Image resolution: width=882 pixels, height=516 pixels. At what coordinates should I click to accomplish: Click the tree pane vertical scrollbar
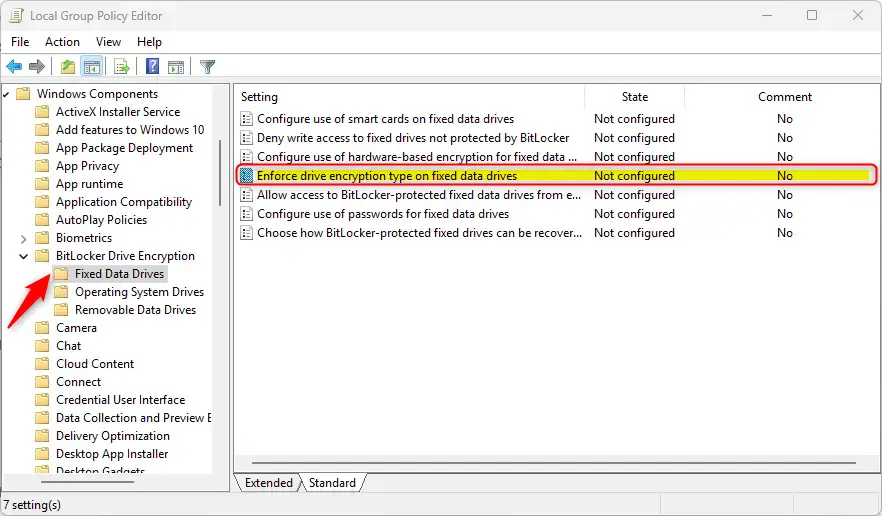pos(219,172)
